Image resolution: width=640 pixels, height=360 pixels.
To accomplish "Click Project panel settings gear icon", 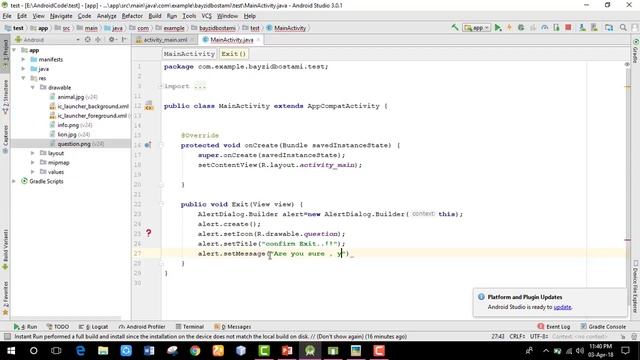I will [111, 40].
